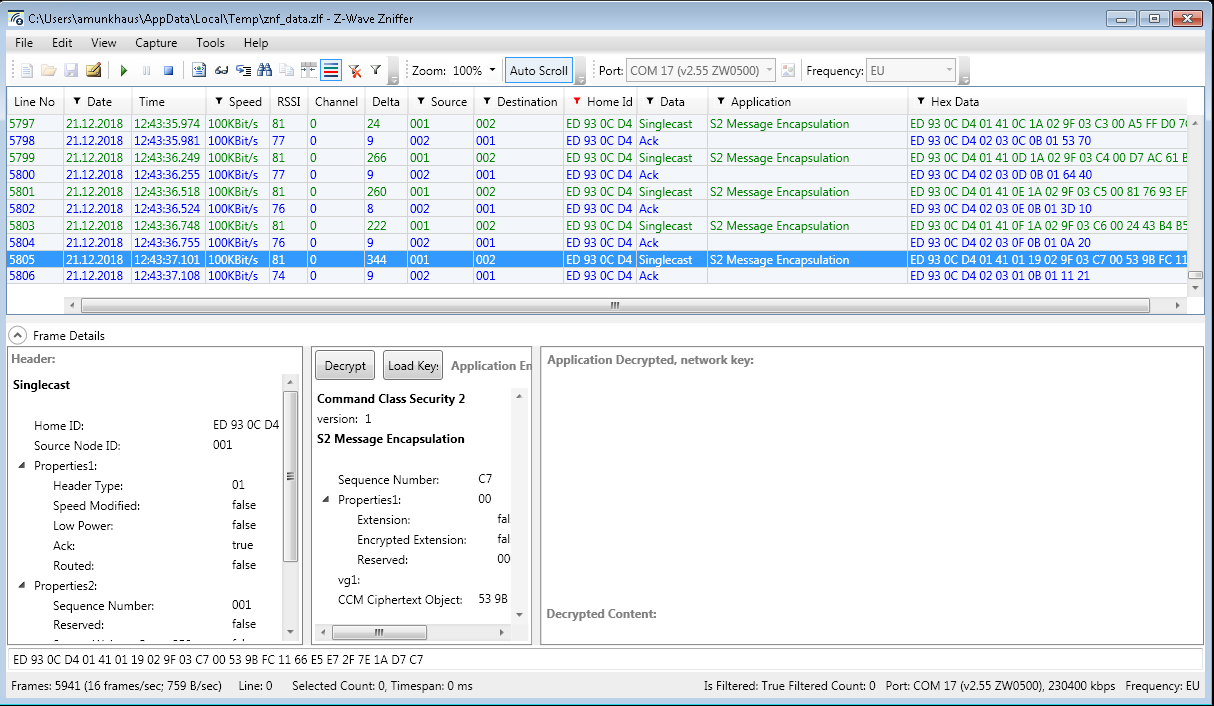Apply a filter with the funnel icon
1214x706 pixels.
[x=374, y=69]
